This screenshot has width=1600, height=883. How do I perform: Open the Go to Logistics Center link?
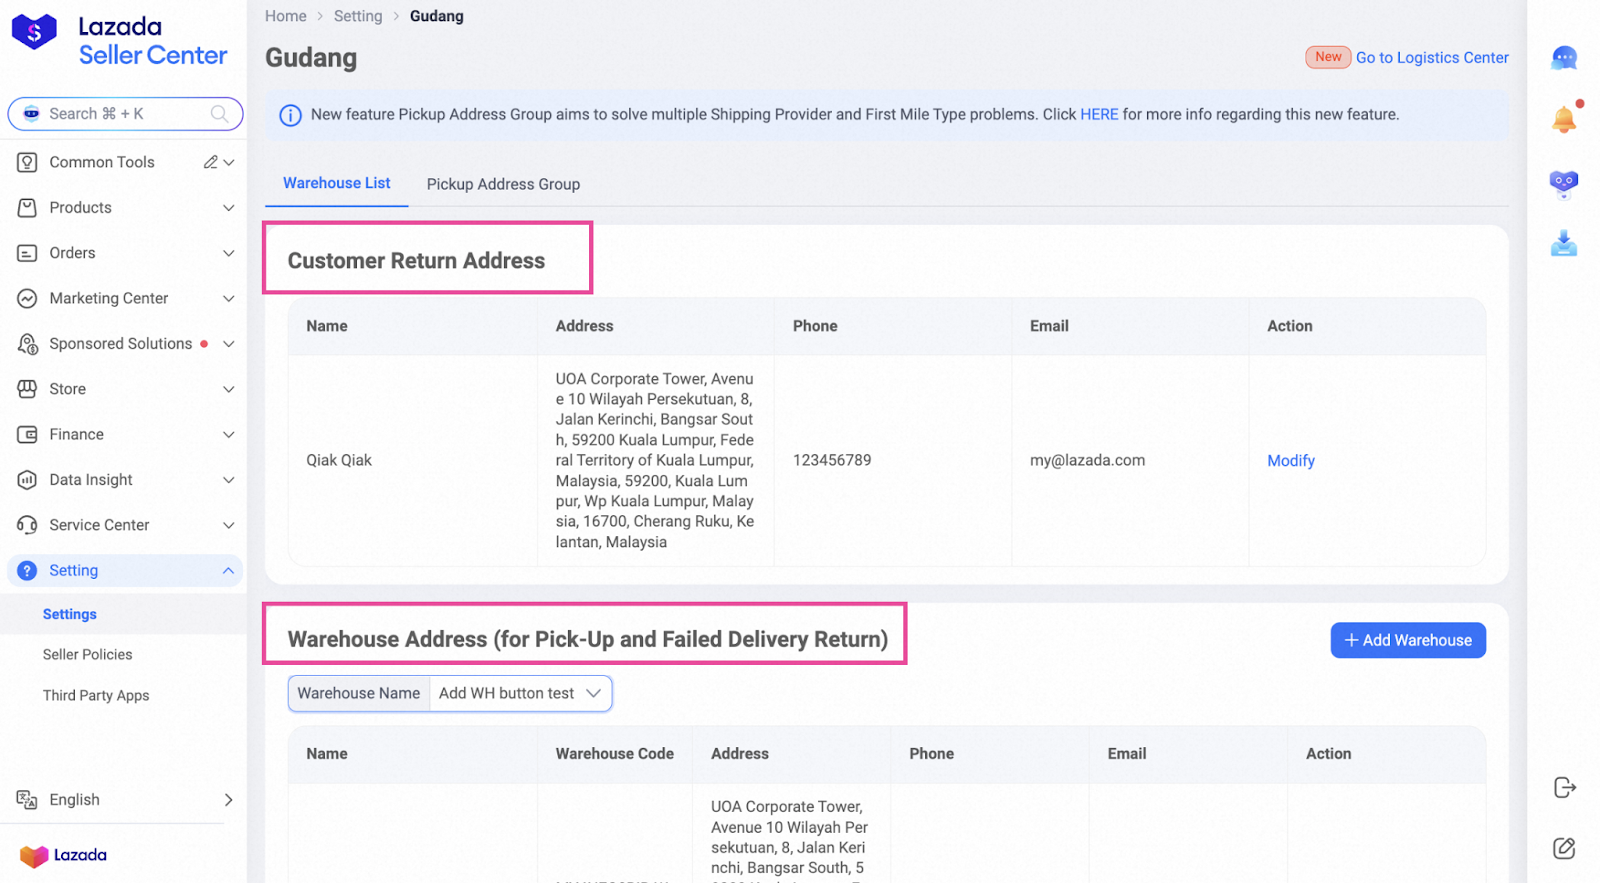(1431, 58)
